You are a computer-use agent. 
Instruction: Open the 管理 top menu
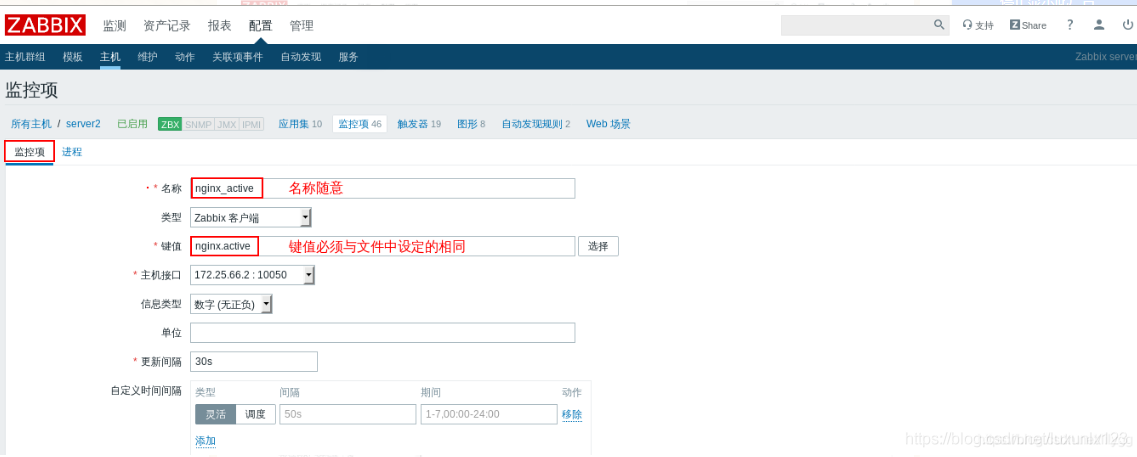(302, 25)
